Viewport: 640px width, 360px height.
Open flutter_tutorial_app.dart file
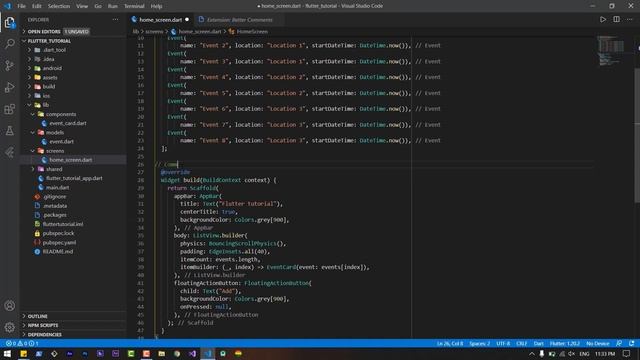73,178
